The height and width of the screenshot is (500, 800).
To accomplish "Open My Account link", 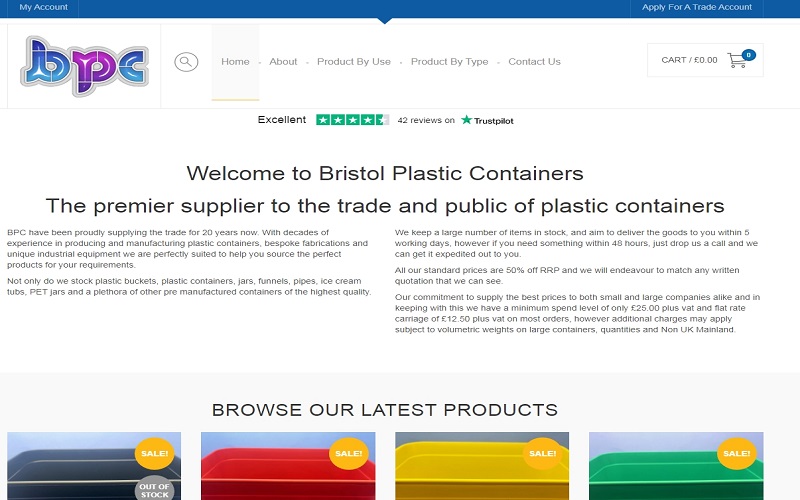I will pos(43,7).
